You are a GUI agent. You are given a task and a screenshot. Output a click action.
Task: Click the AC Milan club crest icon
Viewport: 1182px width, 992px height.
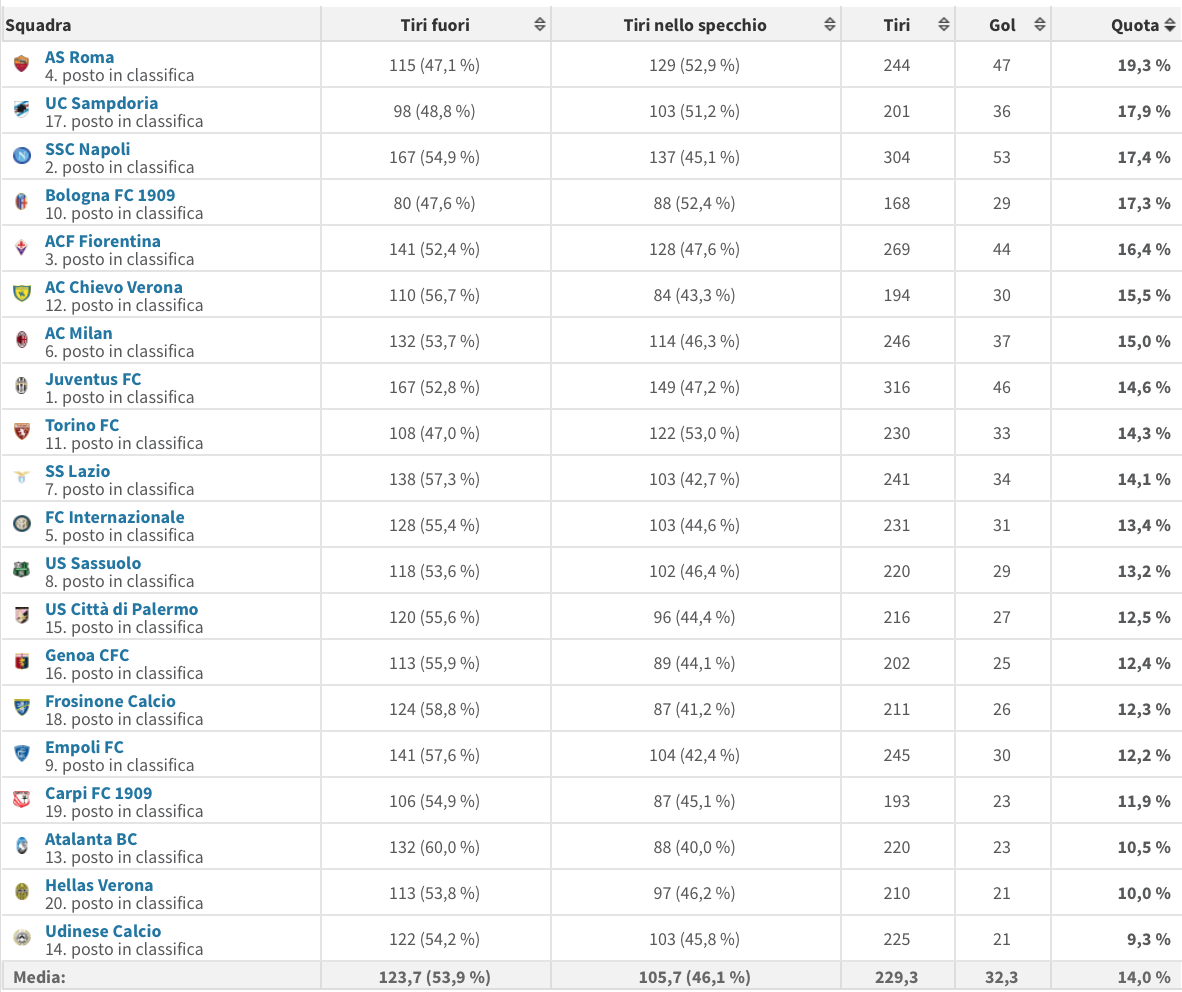point(22,341)
